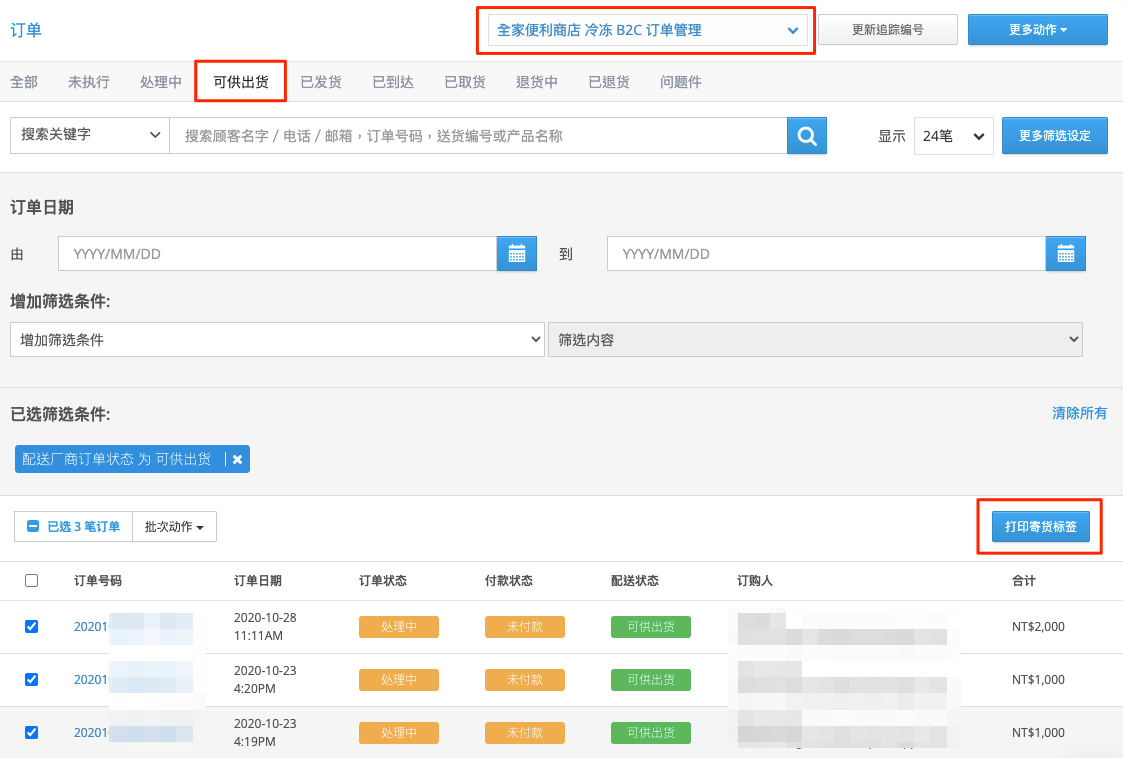Click 处理中 badge in 2020-10-28 row
1123x758 pixels.
tap(399, 627)
